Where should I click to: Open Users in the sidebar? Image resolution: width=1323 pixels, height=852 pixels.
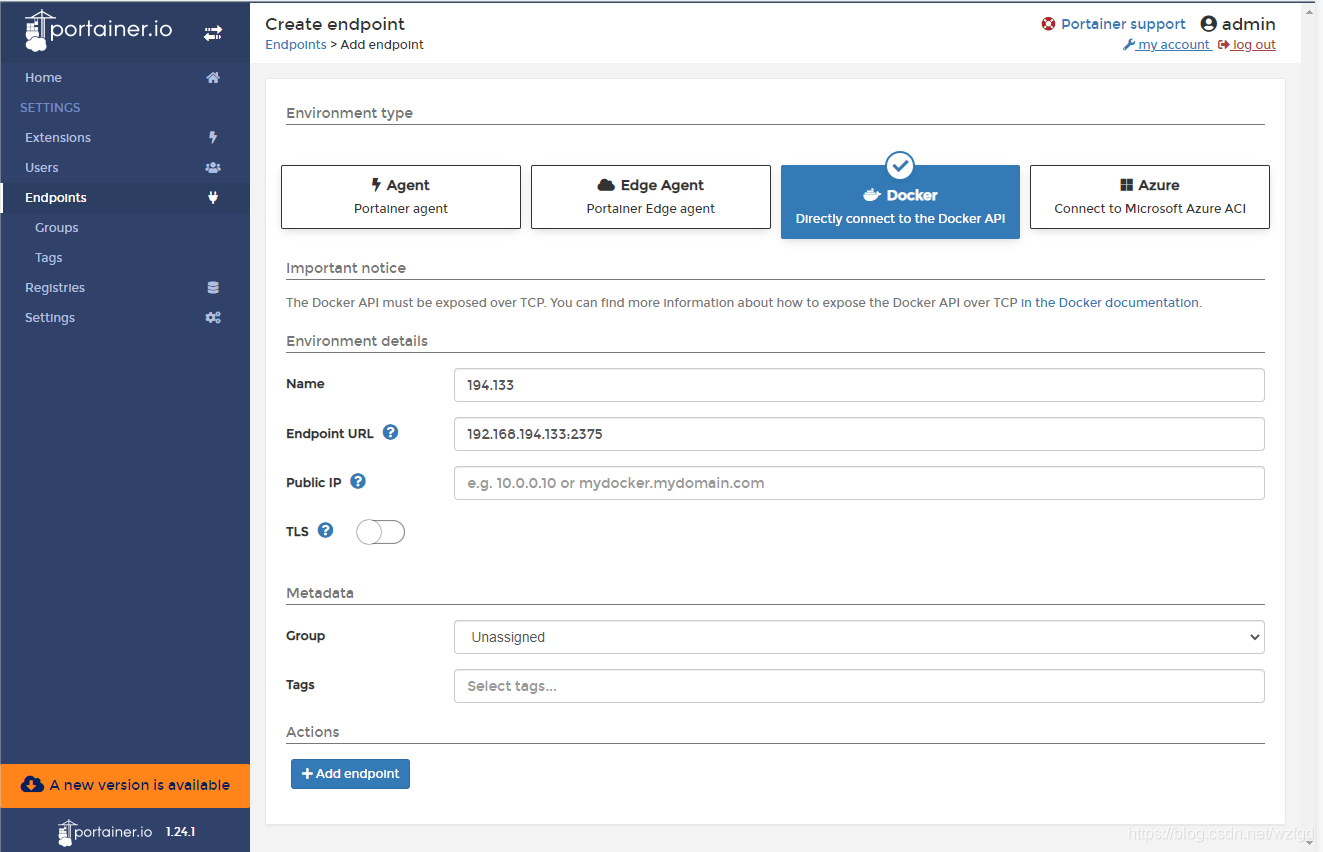[125, 167]
